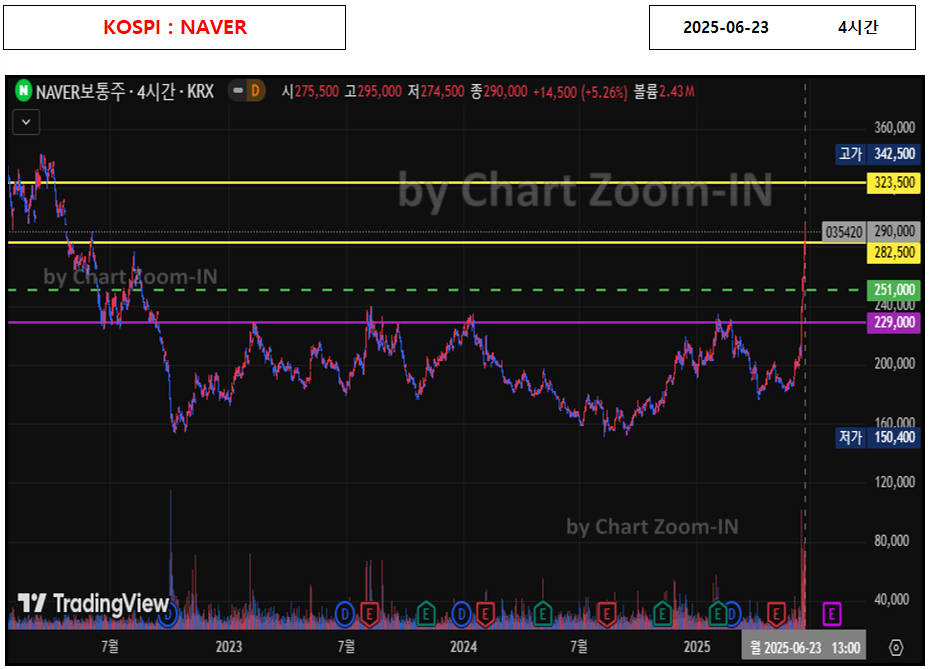The image size is (929, 669).
Task: Click the 120,000 price axis label
Action: coord(895,482)
